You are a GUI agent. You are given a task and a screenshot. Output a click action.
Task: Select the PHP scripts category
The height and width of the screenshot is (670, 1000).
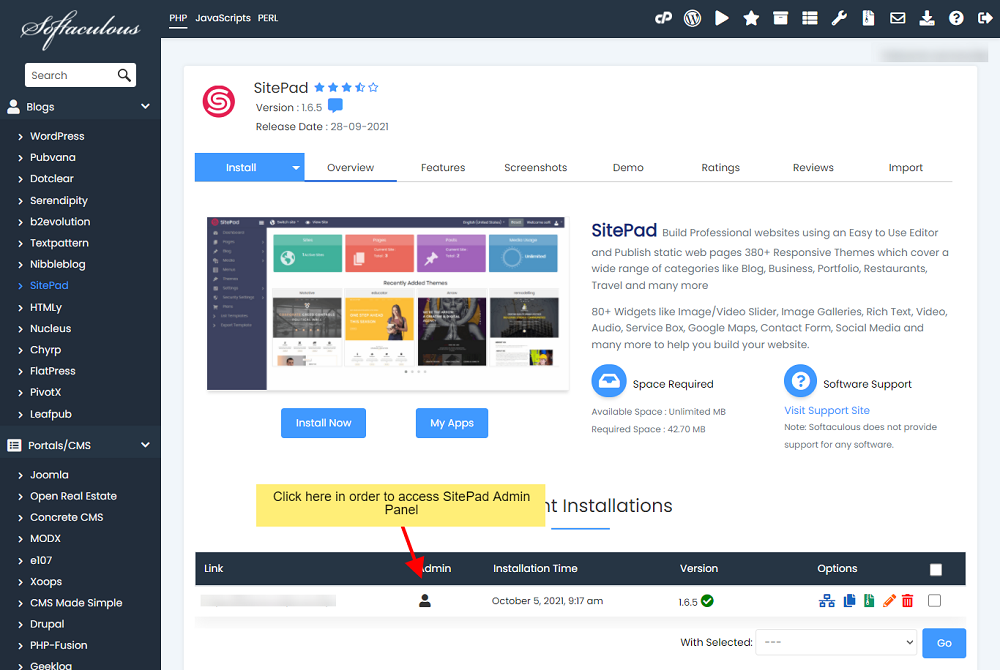coord(178,18)
